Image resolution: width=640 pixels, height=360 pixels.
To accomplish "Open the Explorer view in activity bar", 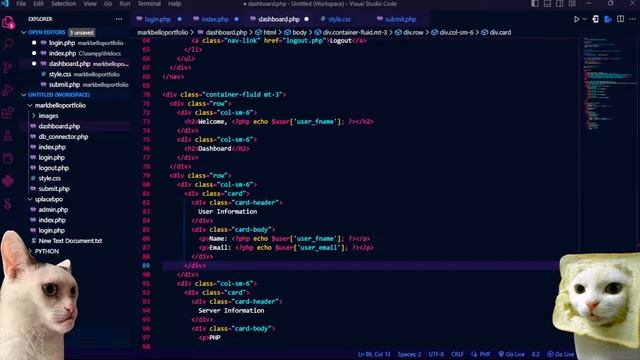I will pos(8,22).
